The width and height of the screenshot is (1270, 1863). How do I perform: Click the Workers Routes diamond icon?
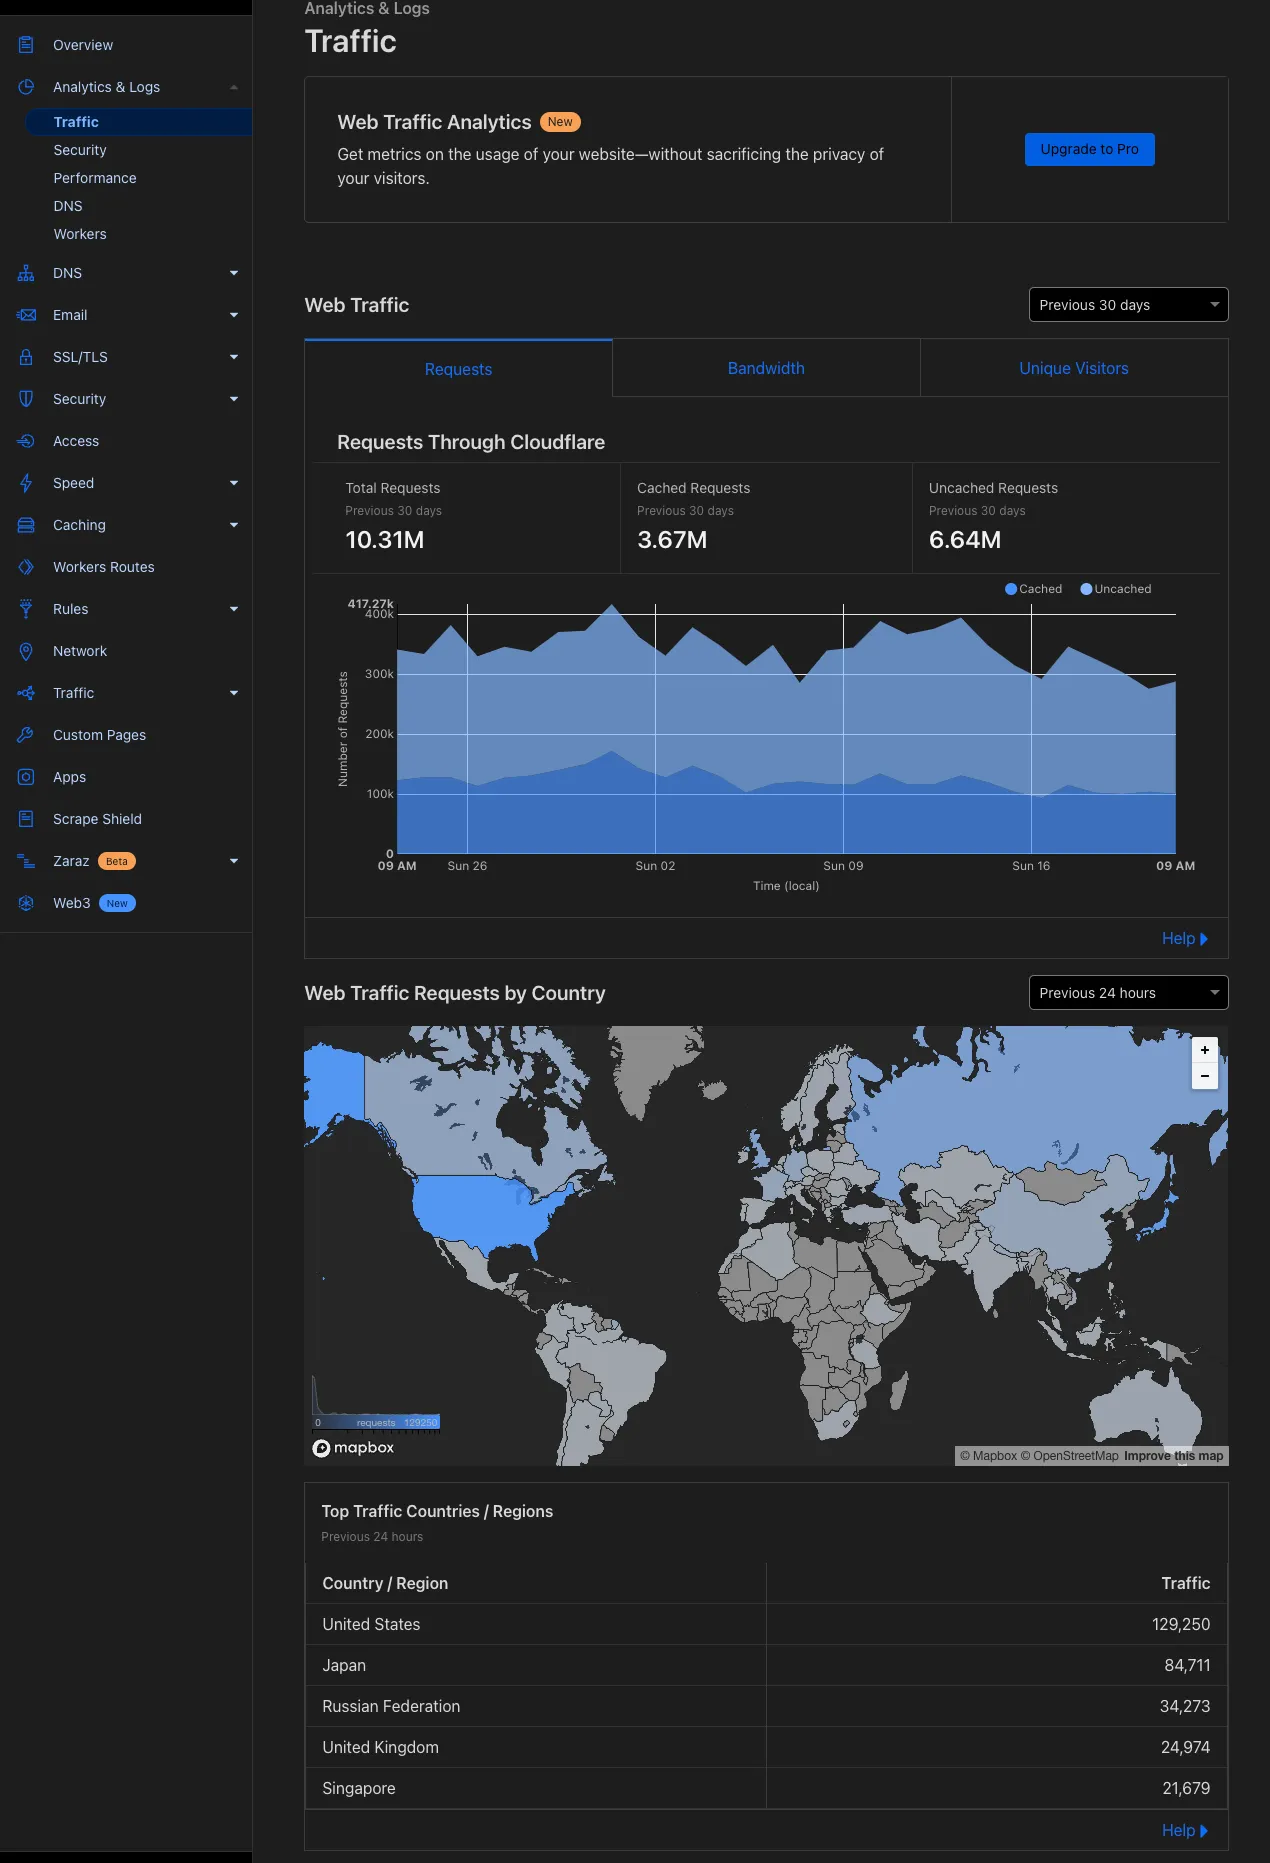pos(26,567)
